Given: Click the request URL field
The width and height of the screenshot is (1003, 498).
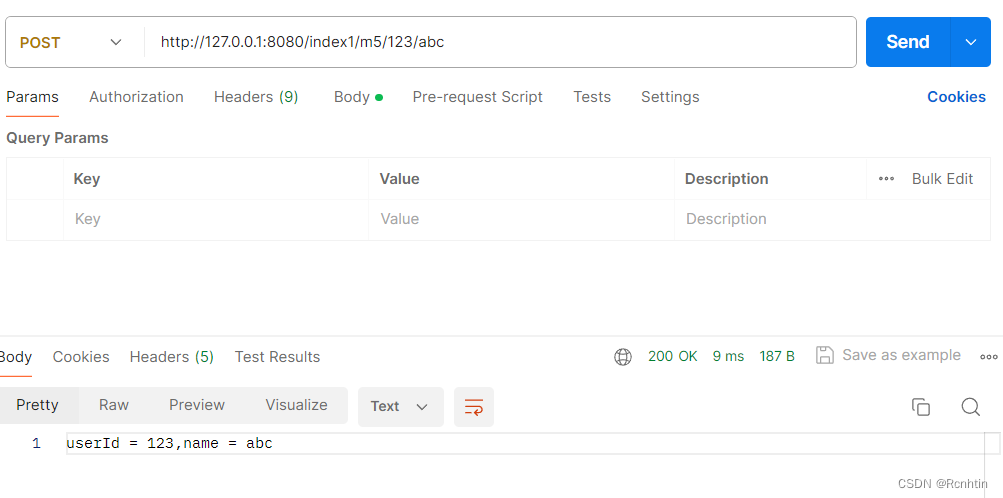Looking at the screenshot, I should pyautogui.click(x=500, y=42).
